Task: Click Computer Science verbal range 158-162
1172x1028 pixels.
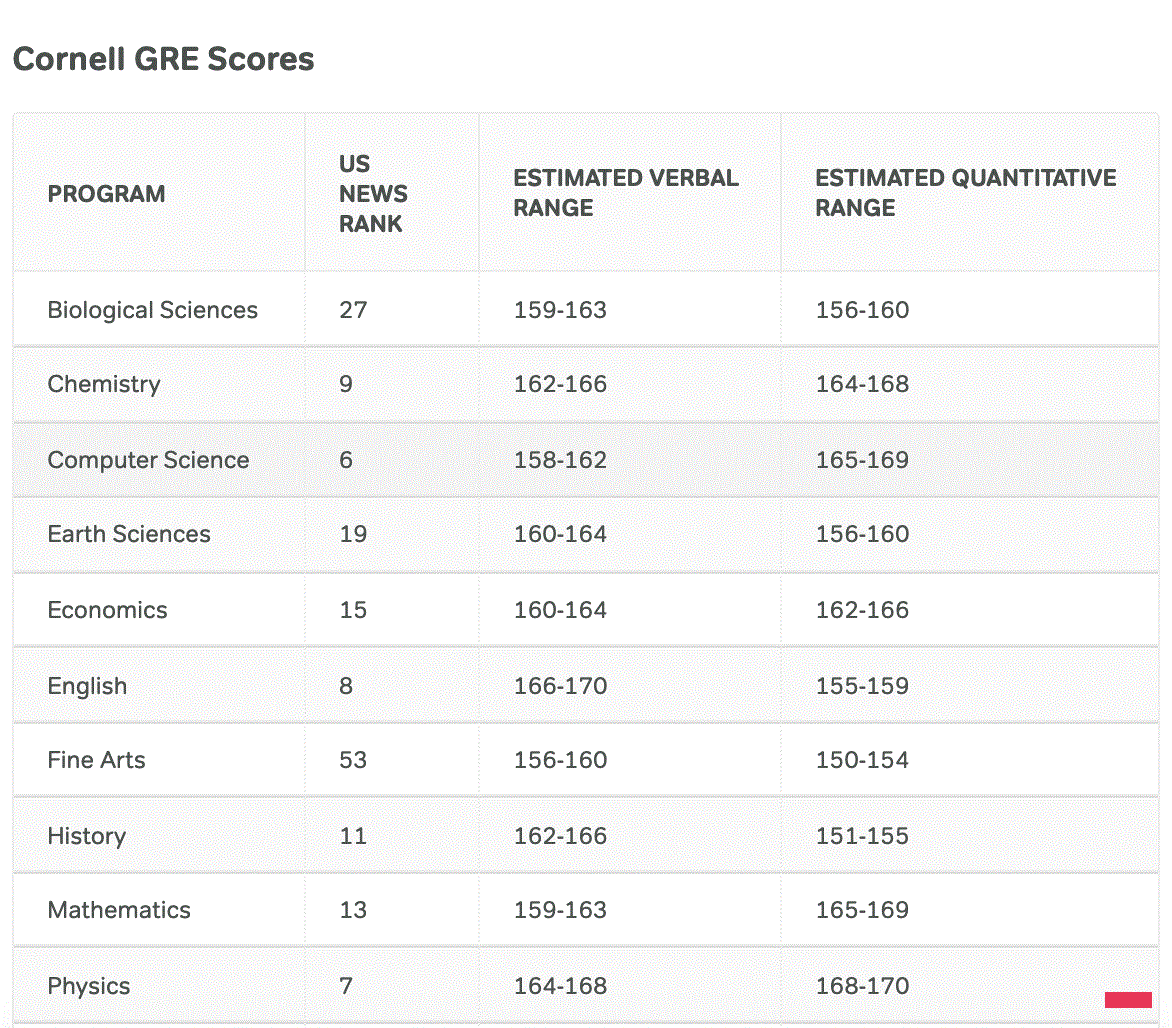Action: (560, 460)
